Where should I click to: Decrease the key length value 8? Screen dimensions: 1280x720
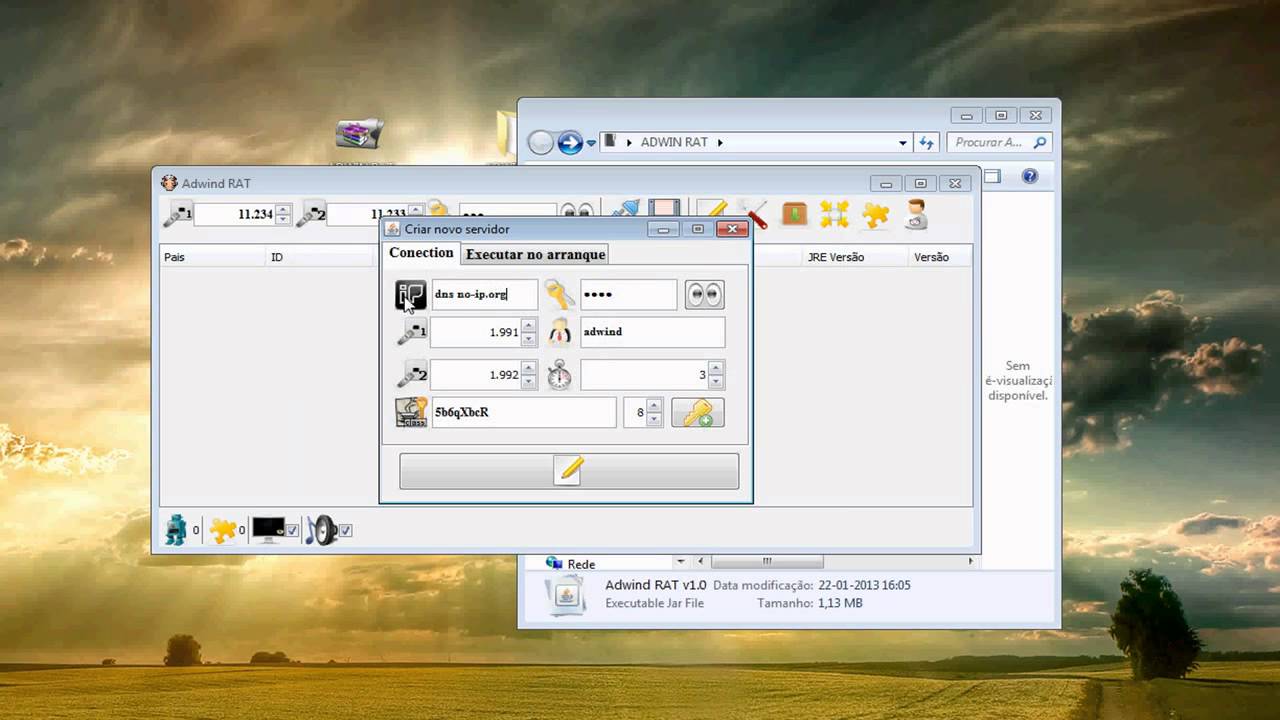tap(654, 419)
